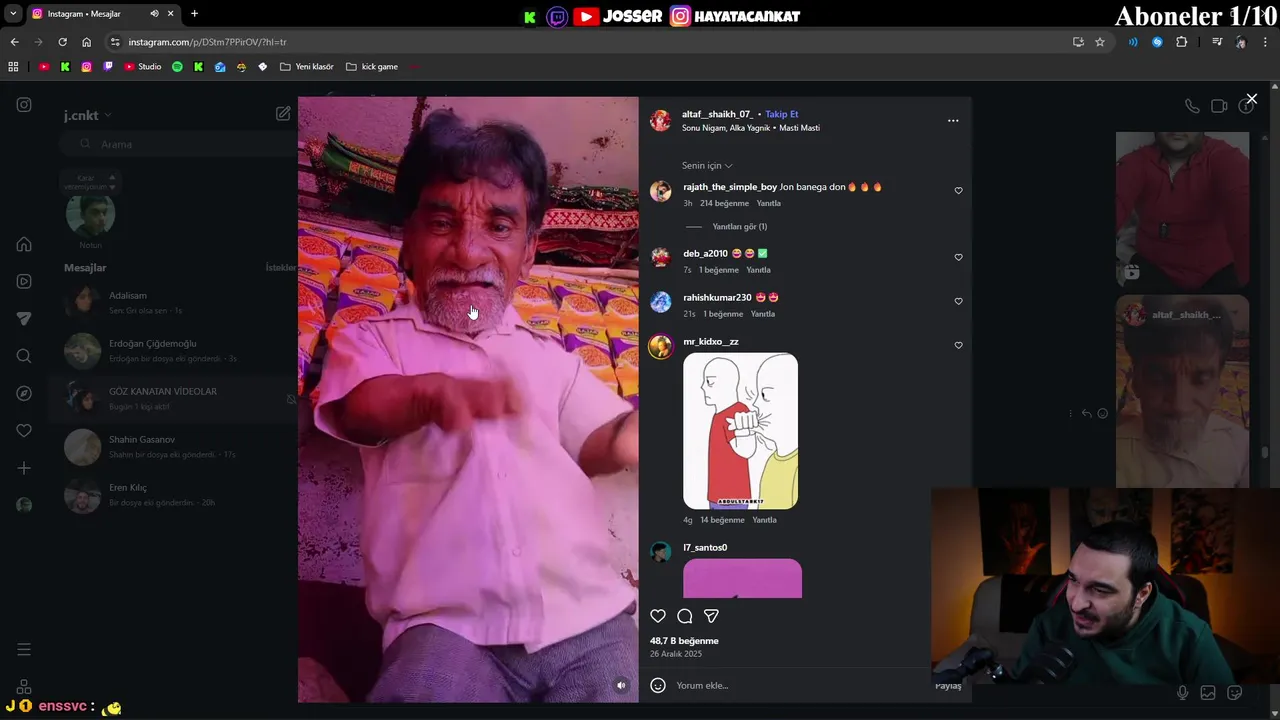The height and width of the screenshot is (720, 1280).
Task: Open Chrome three-dot menu
Action: pyautogui.click(x=1266, y=42)
